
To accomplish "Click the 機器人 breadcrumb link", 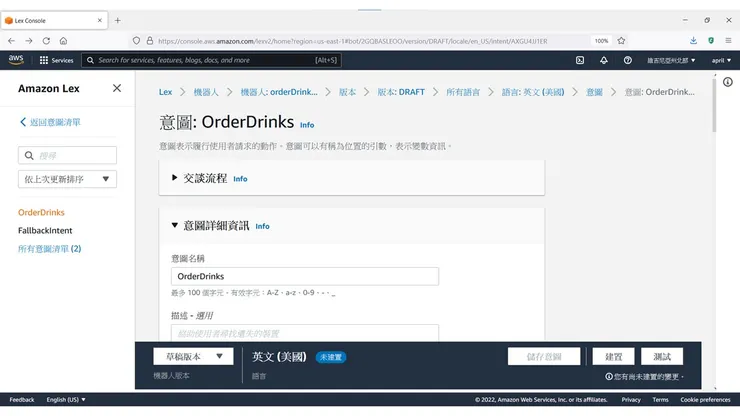I will (206, 92).
